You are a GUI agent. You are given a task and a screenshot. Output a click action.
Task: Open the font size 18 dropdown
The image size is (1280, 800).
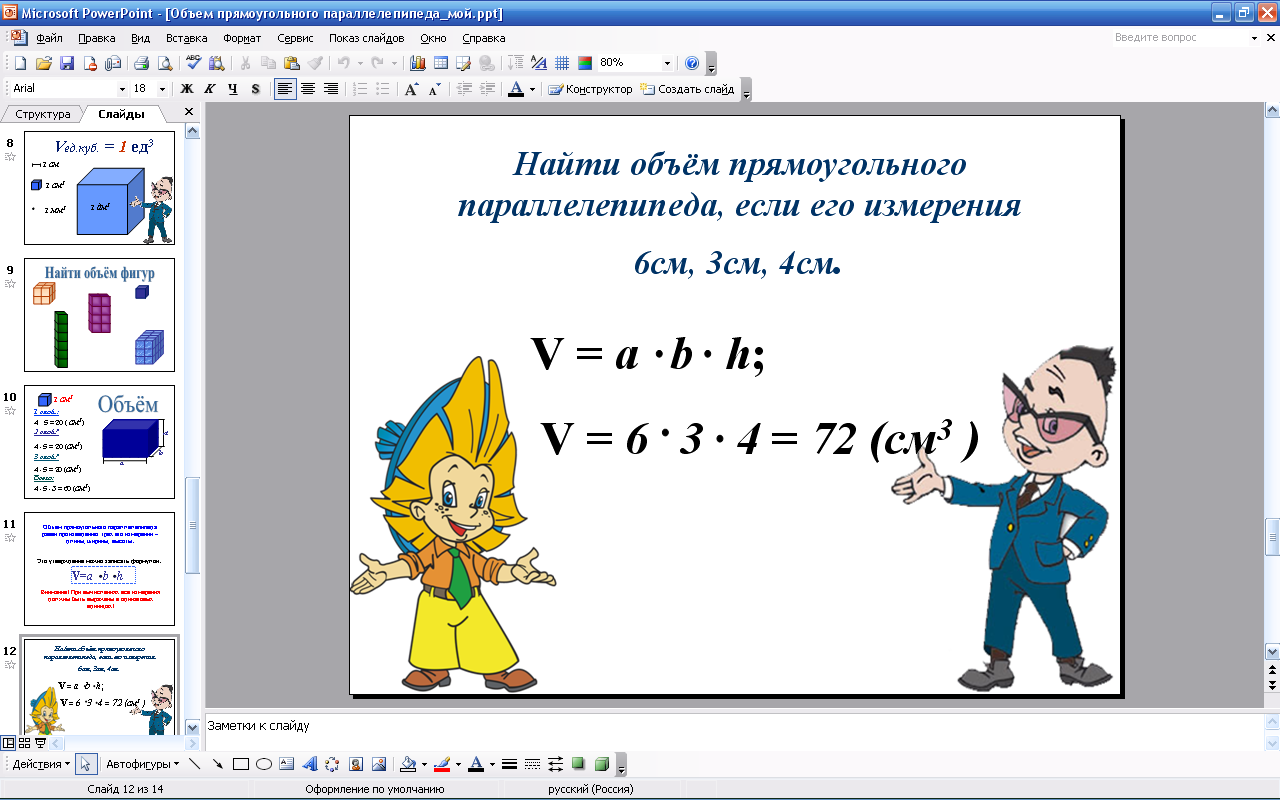pos(164,89)
